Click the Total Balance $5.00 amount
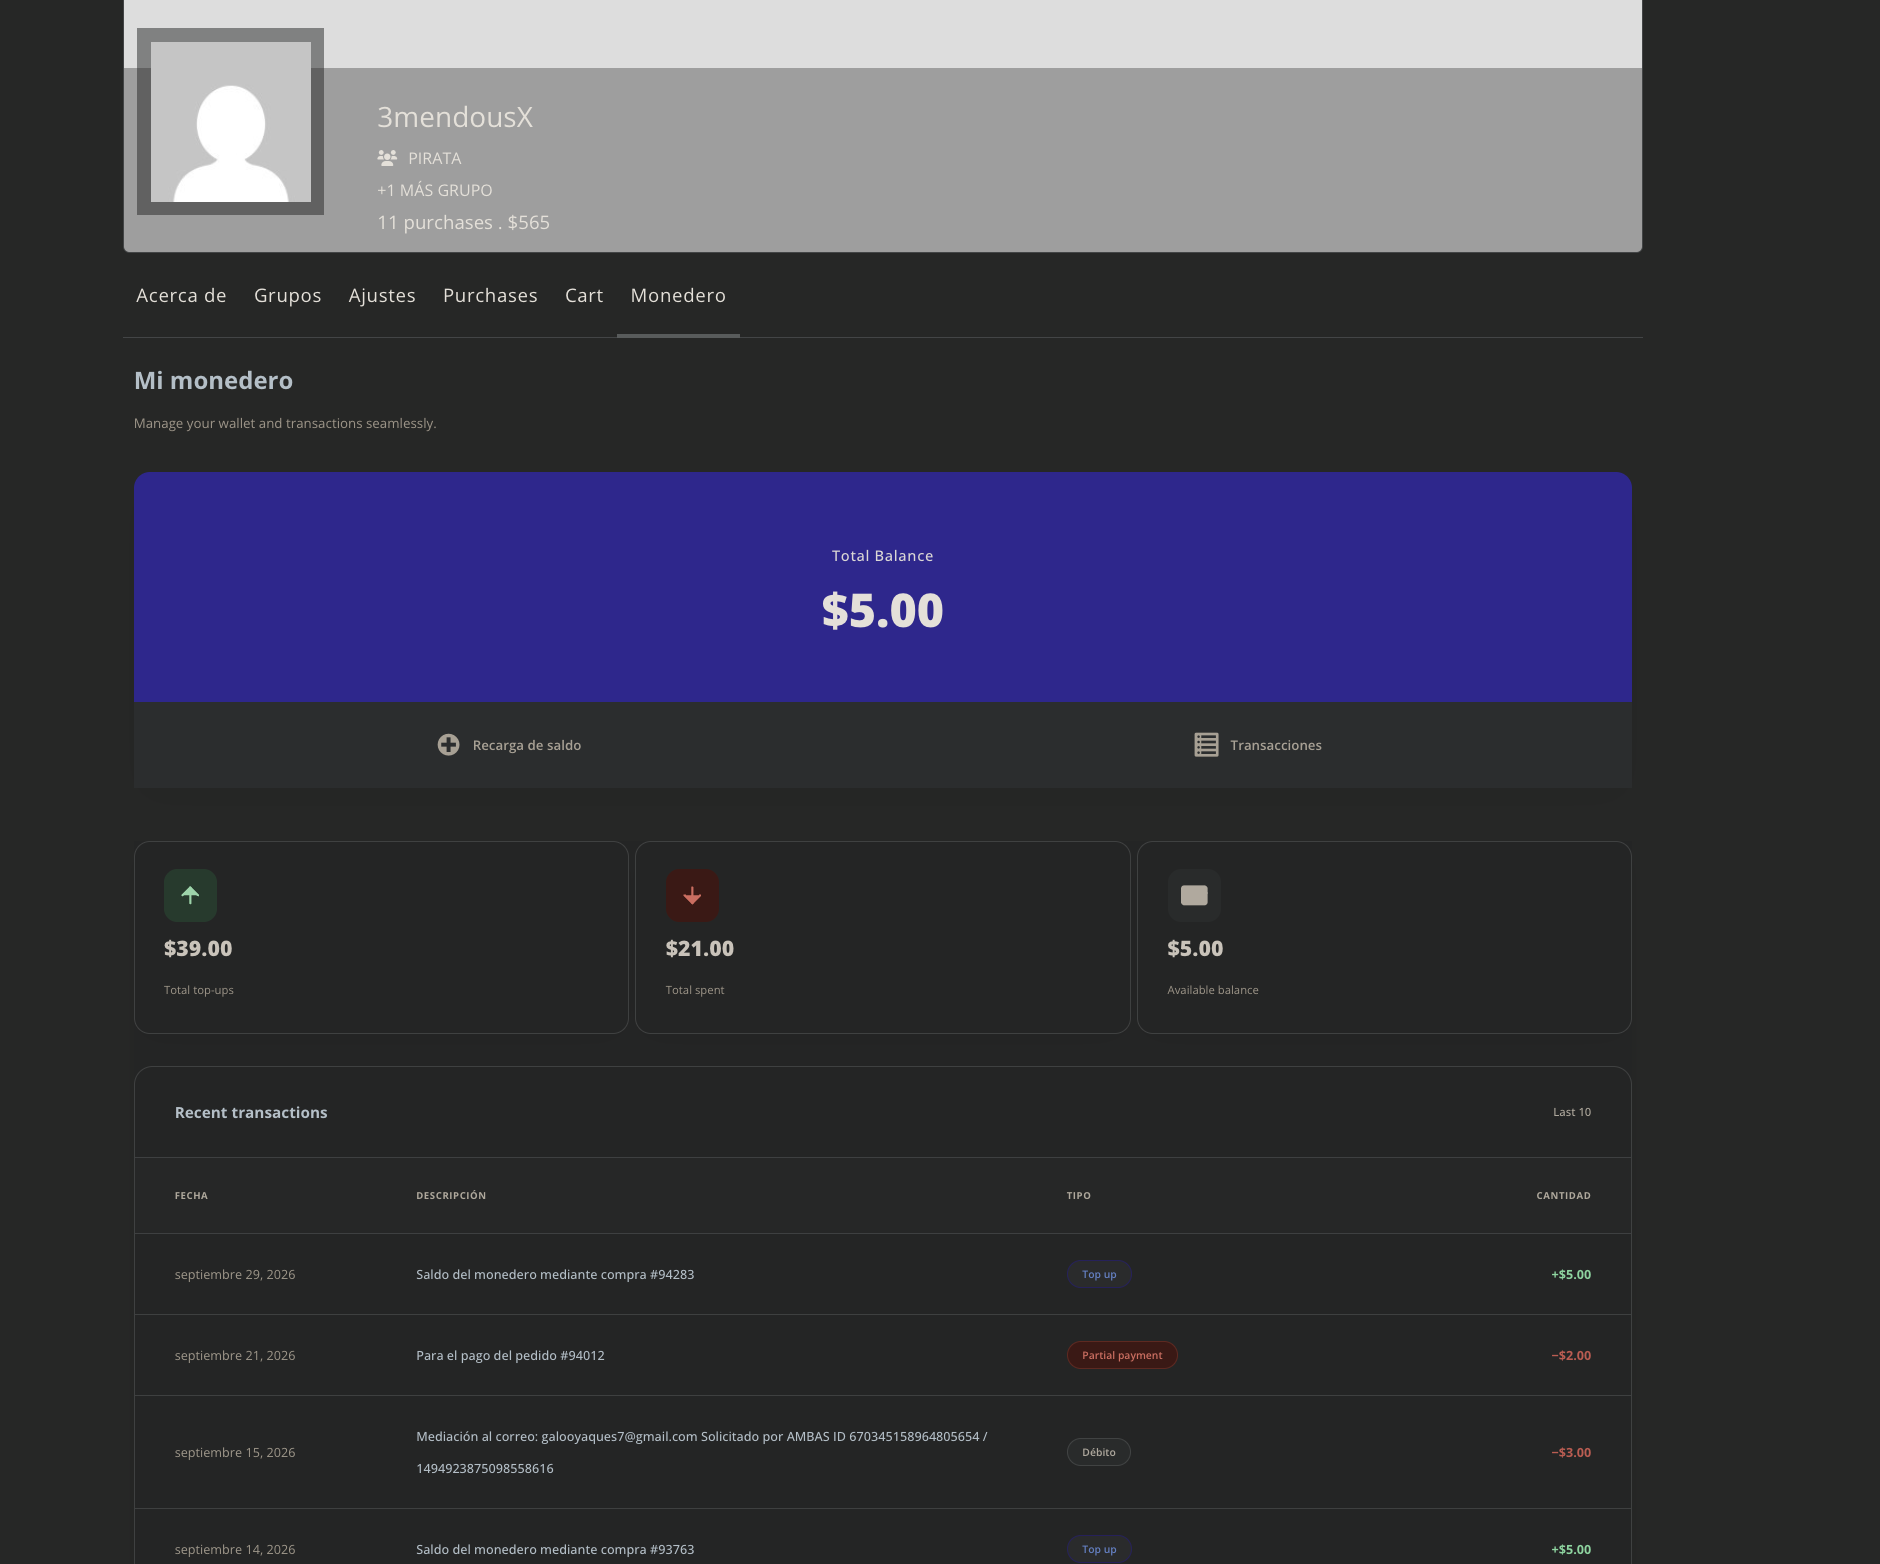 click(882, 610)
